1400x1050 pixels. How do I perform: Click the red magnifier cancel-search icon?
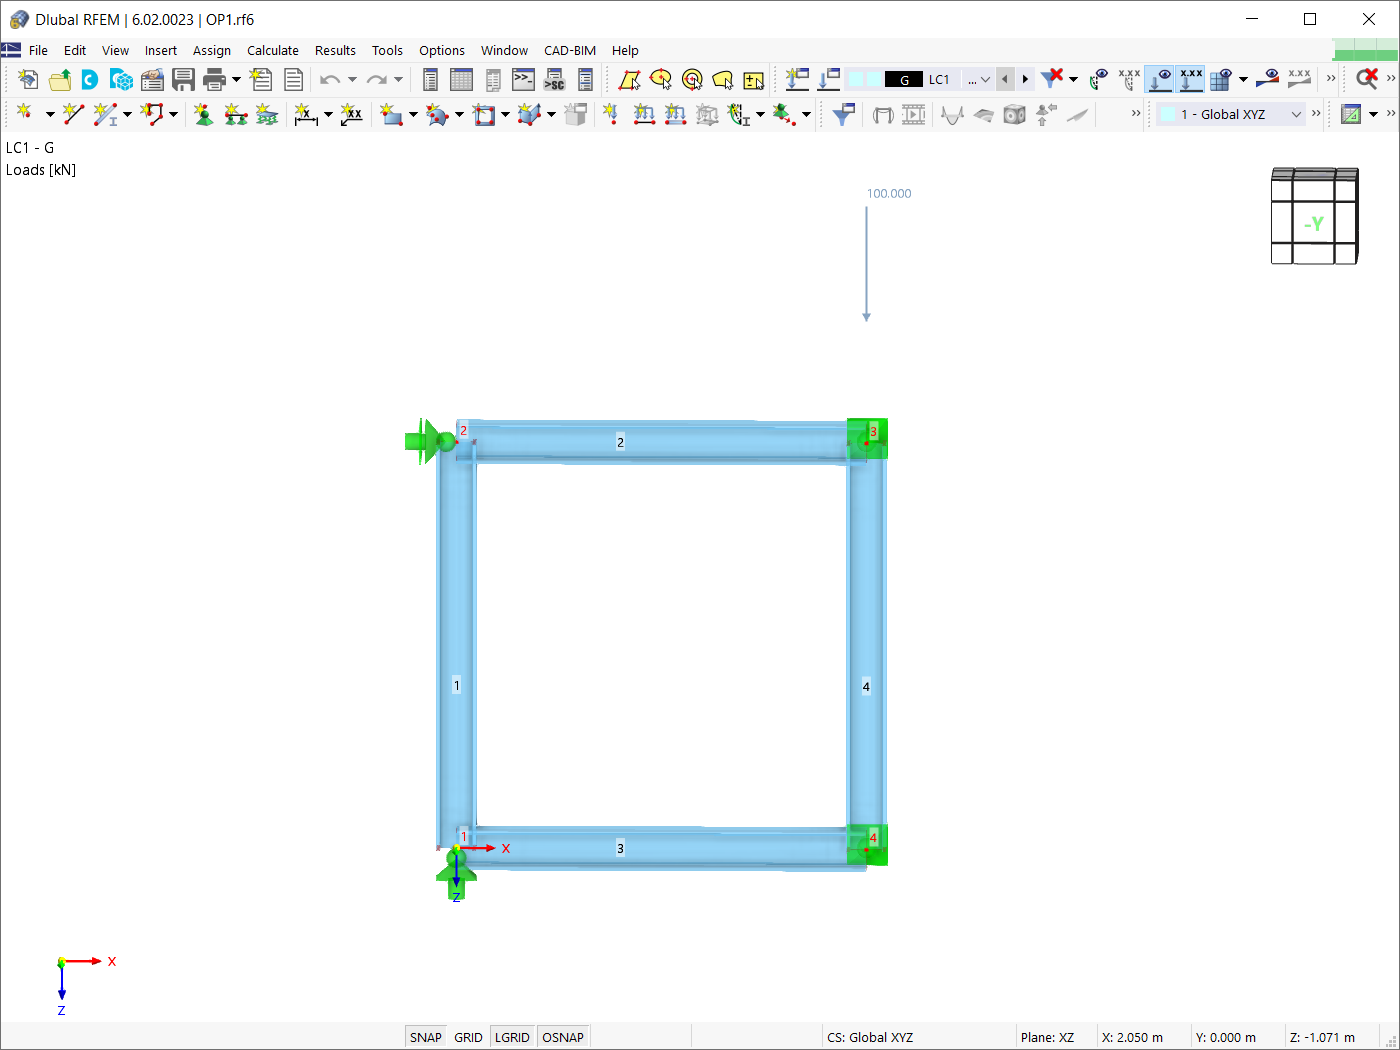coord(1367,78)
